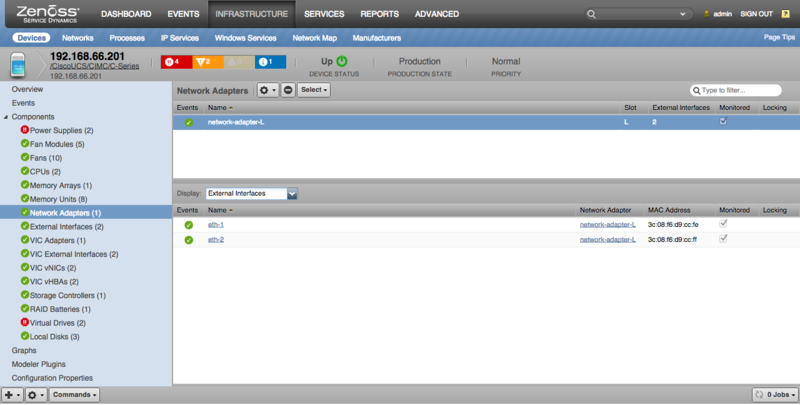This screenshot has height=405, width=800.
Task: Open the 0 Jobs dropdown
Action: click(x=776, y=395)
